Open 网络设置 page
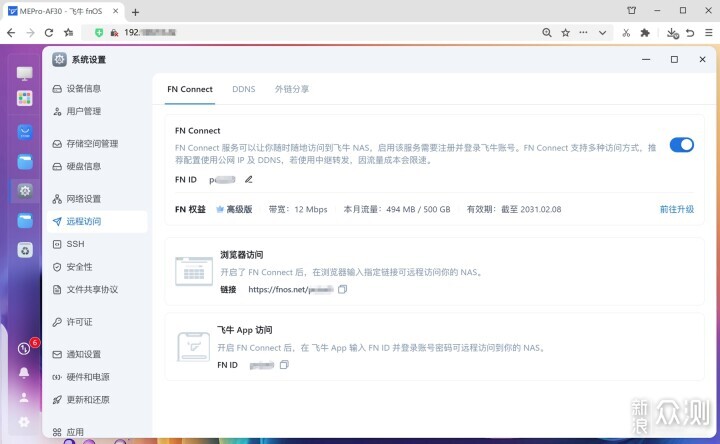 [x=97, y=199]
